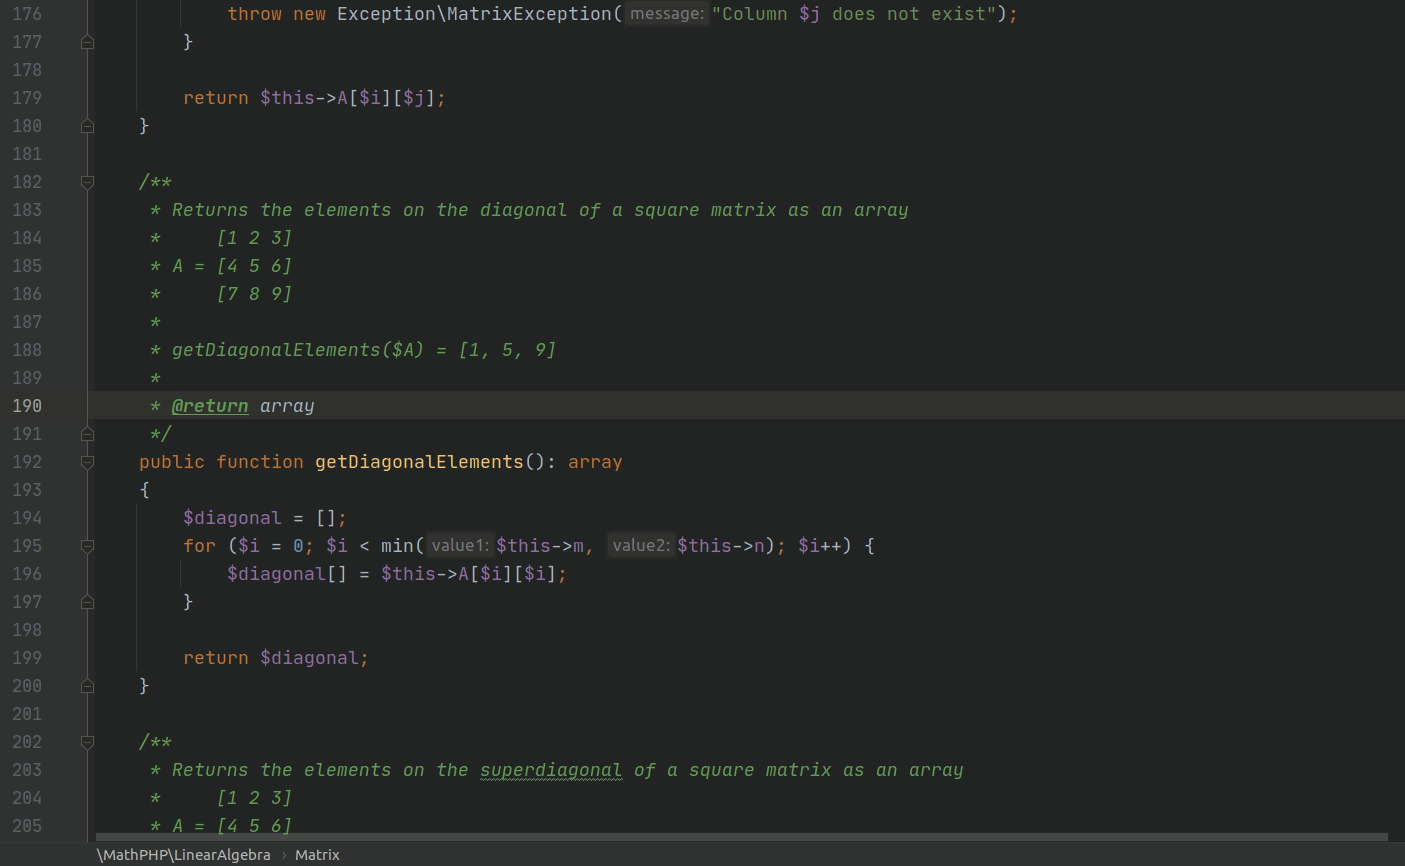Click 'return $this->A[$i][$j];' on line 179
The image size is (1405, 866).
(315, 98)
